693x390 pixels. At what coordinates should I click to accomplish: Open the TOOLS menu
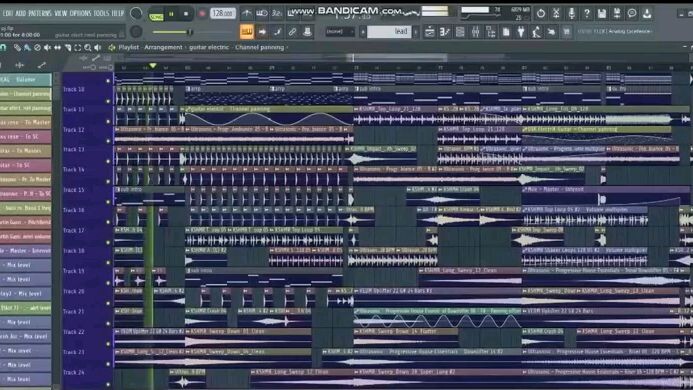pos(101,14)
